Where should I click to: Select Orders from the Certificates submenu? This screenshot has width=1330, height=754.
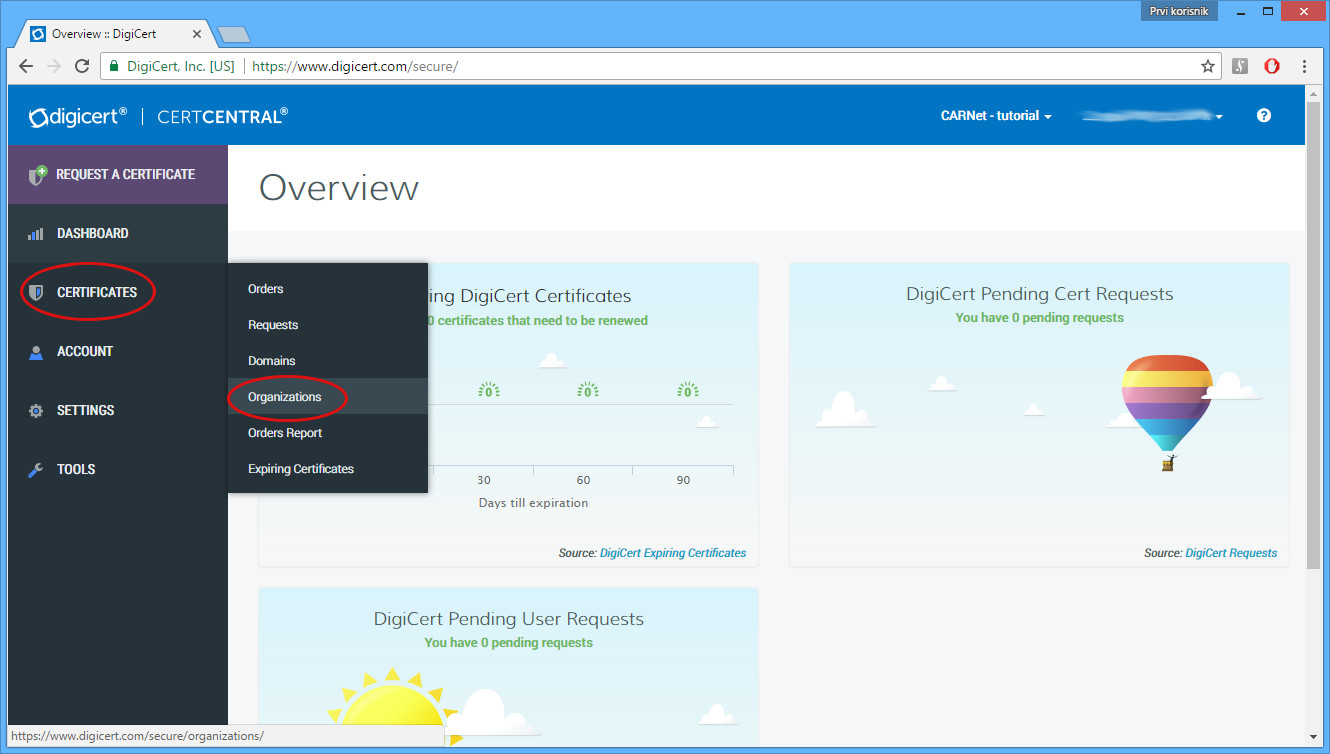click(328, 289)
